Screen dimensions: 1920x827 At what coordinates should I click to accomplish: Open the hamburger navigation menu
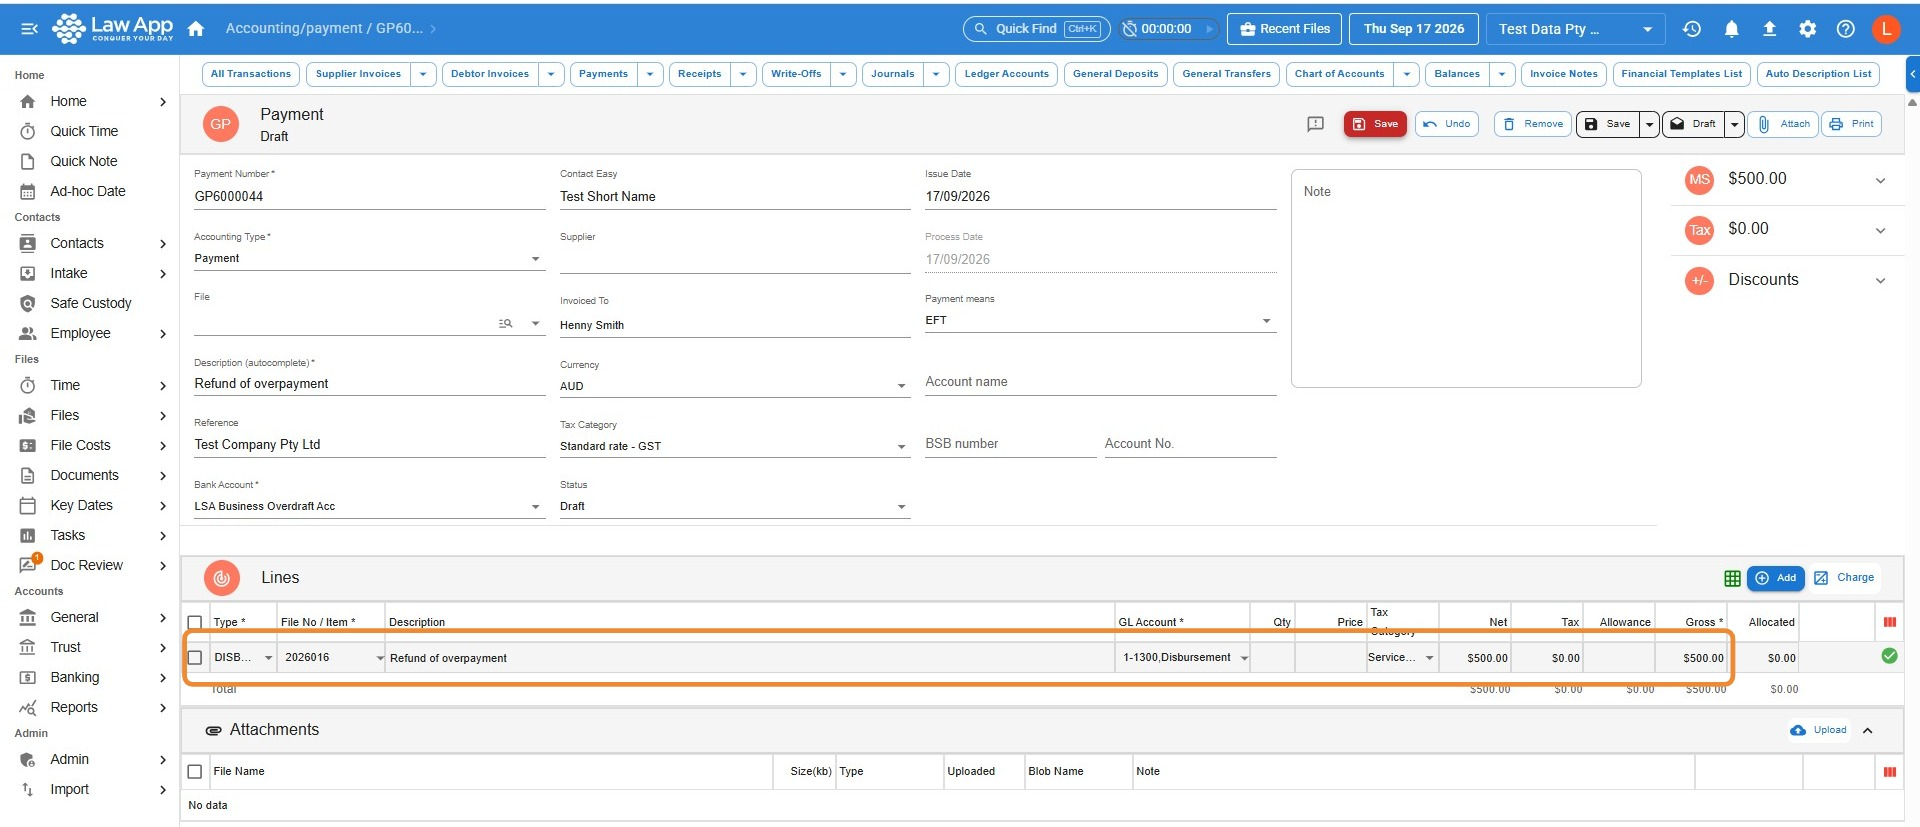(29, 29)
